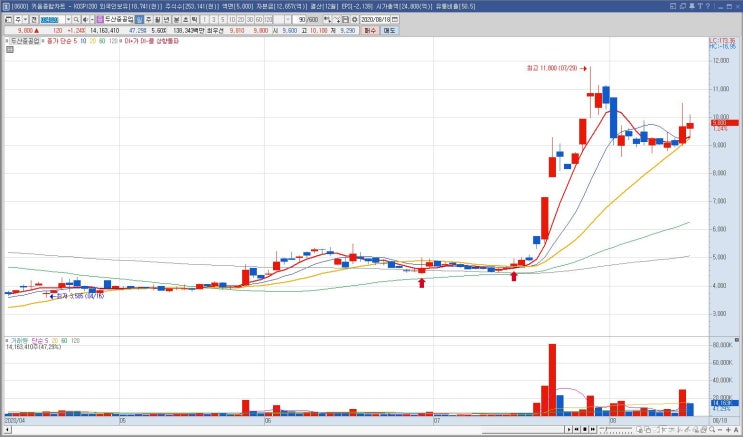
Task: Click the 2020/08/18 date field
Action: click(x=375, y=19)
